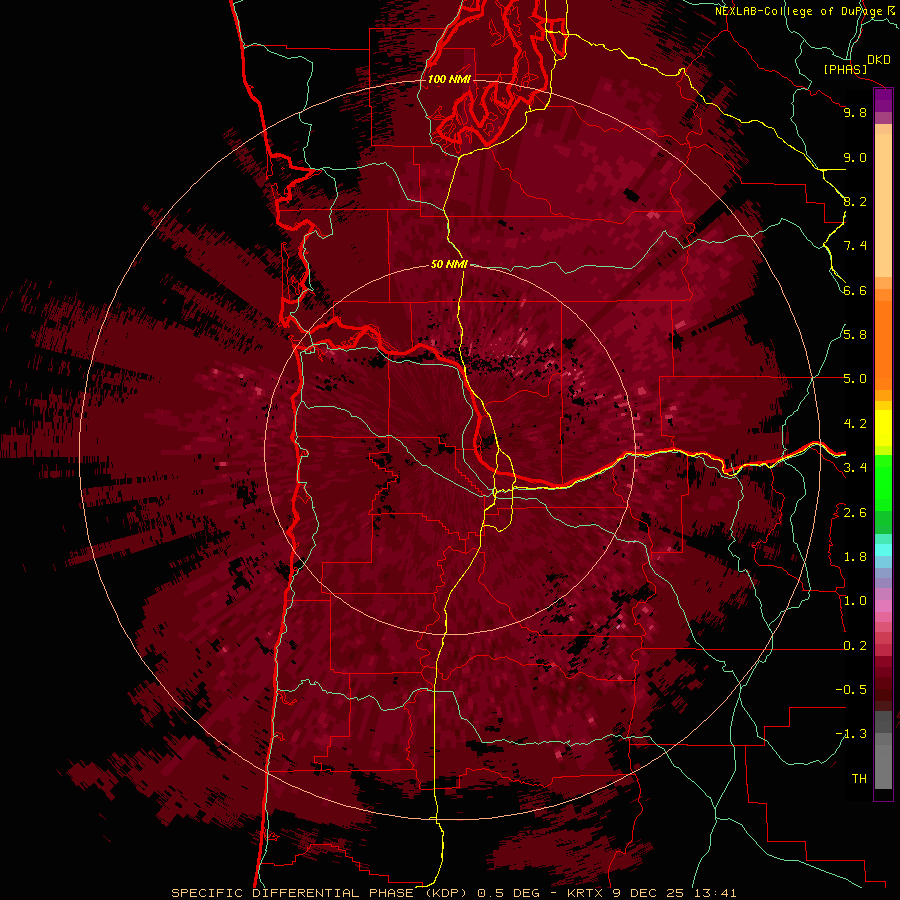
Task: Select the 6.6 legend value
Action: (x=855, y=290)
